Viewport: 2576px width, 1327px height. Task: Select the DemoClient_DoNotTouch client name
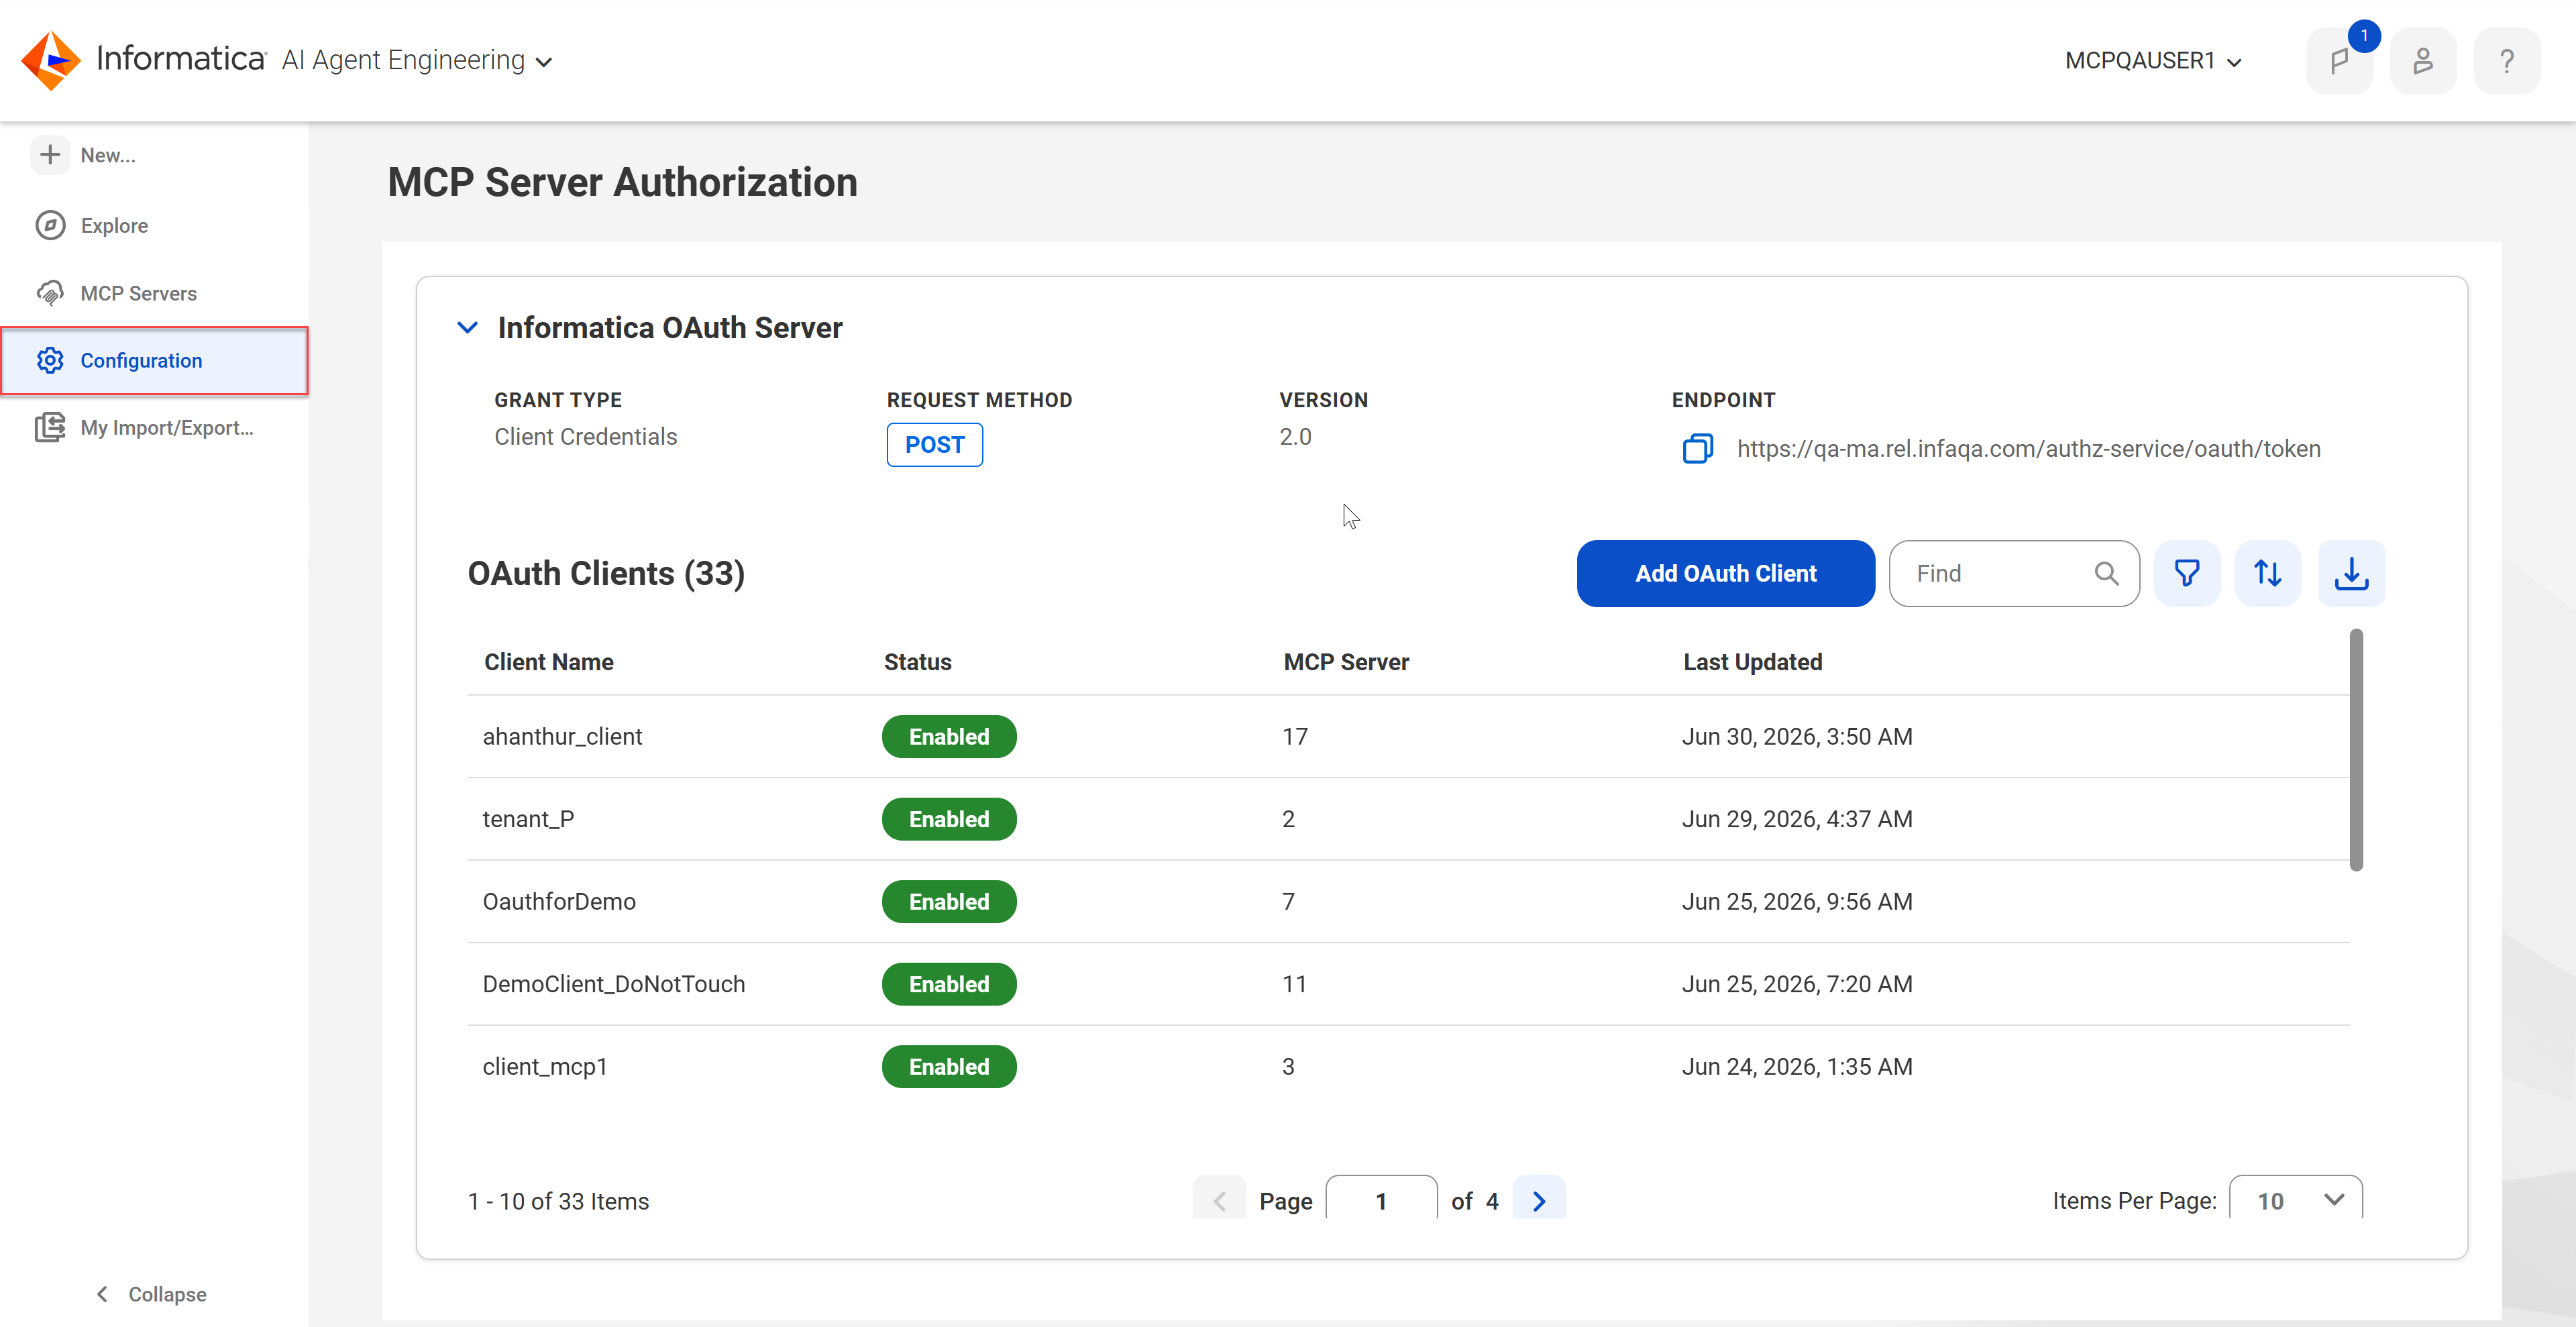614,985
